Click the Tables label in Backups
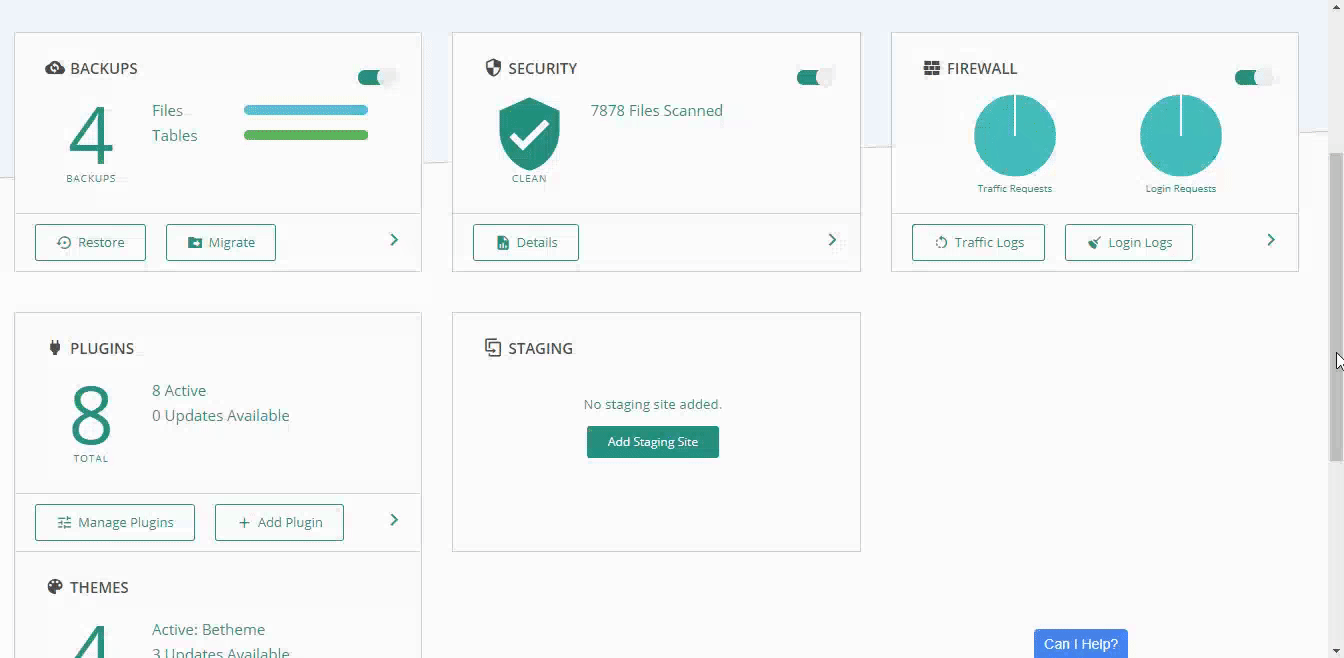The width and height of the screenshot is (1344, 658). [x=175, y=135]
